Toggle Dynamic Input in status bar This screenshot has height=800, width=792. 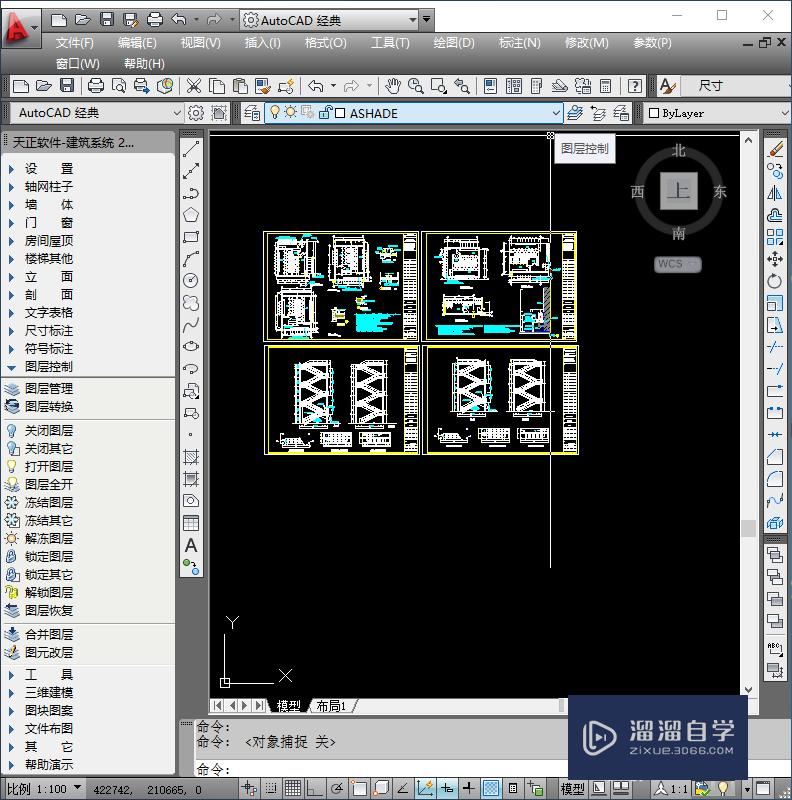pyautogui.click(x=447, y=788)
